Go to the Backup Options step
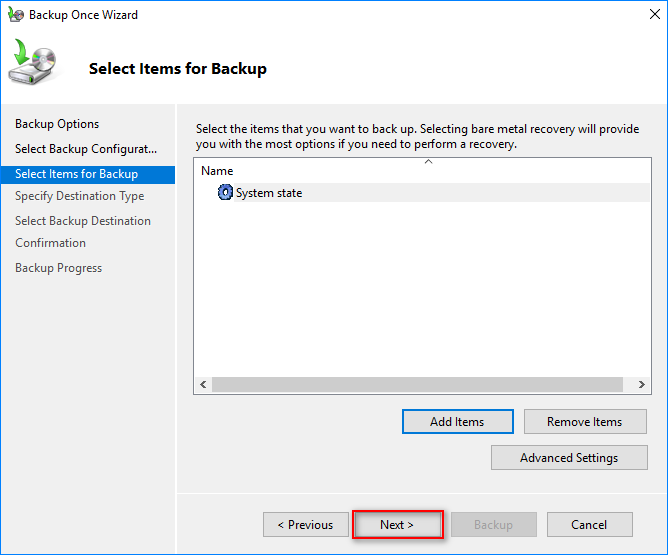This screenshot has width=668, height=555. point(57,124)
